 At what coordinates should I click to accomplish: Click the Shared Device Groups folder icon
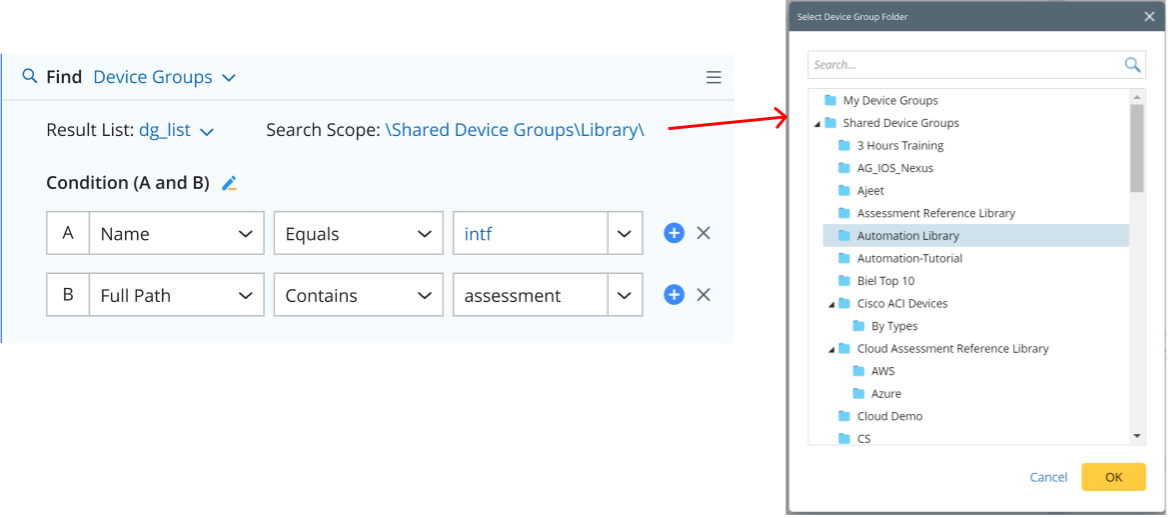(831, 123)
